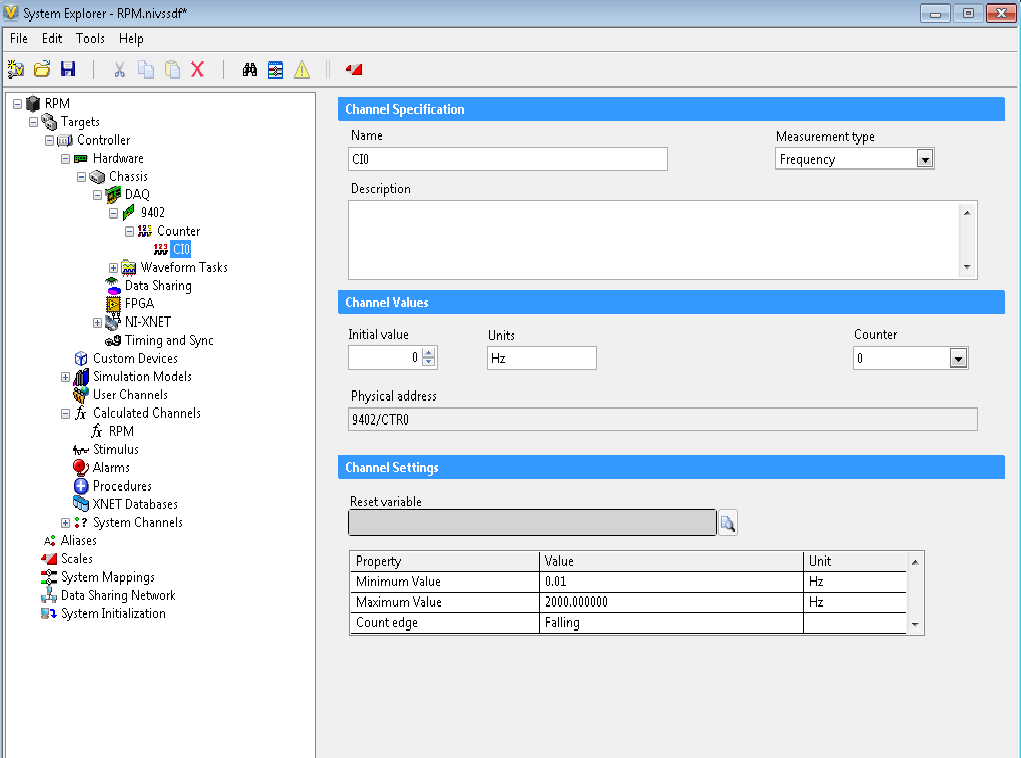Click the User Channels icon
Viewport: 1021px width, 758px height.
point(81,395)
